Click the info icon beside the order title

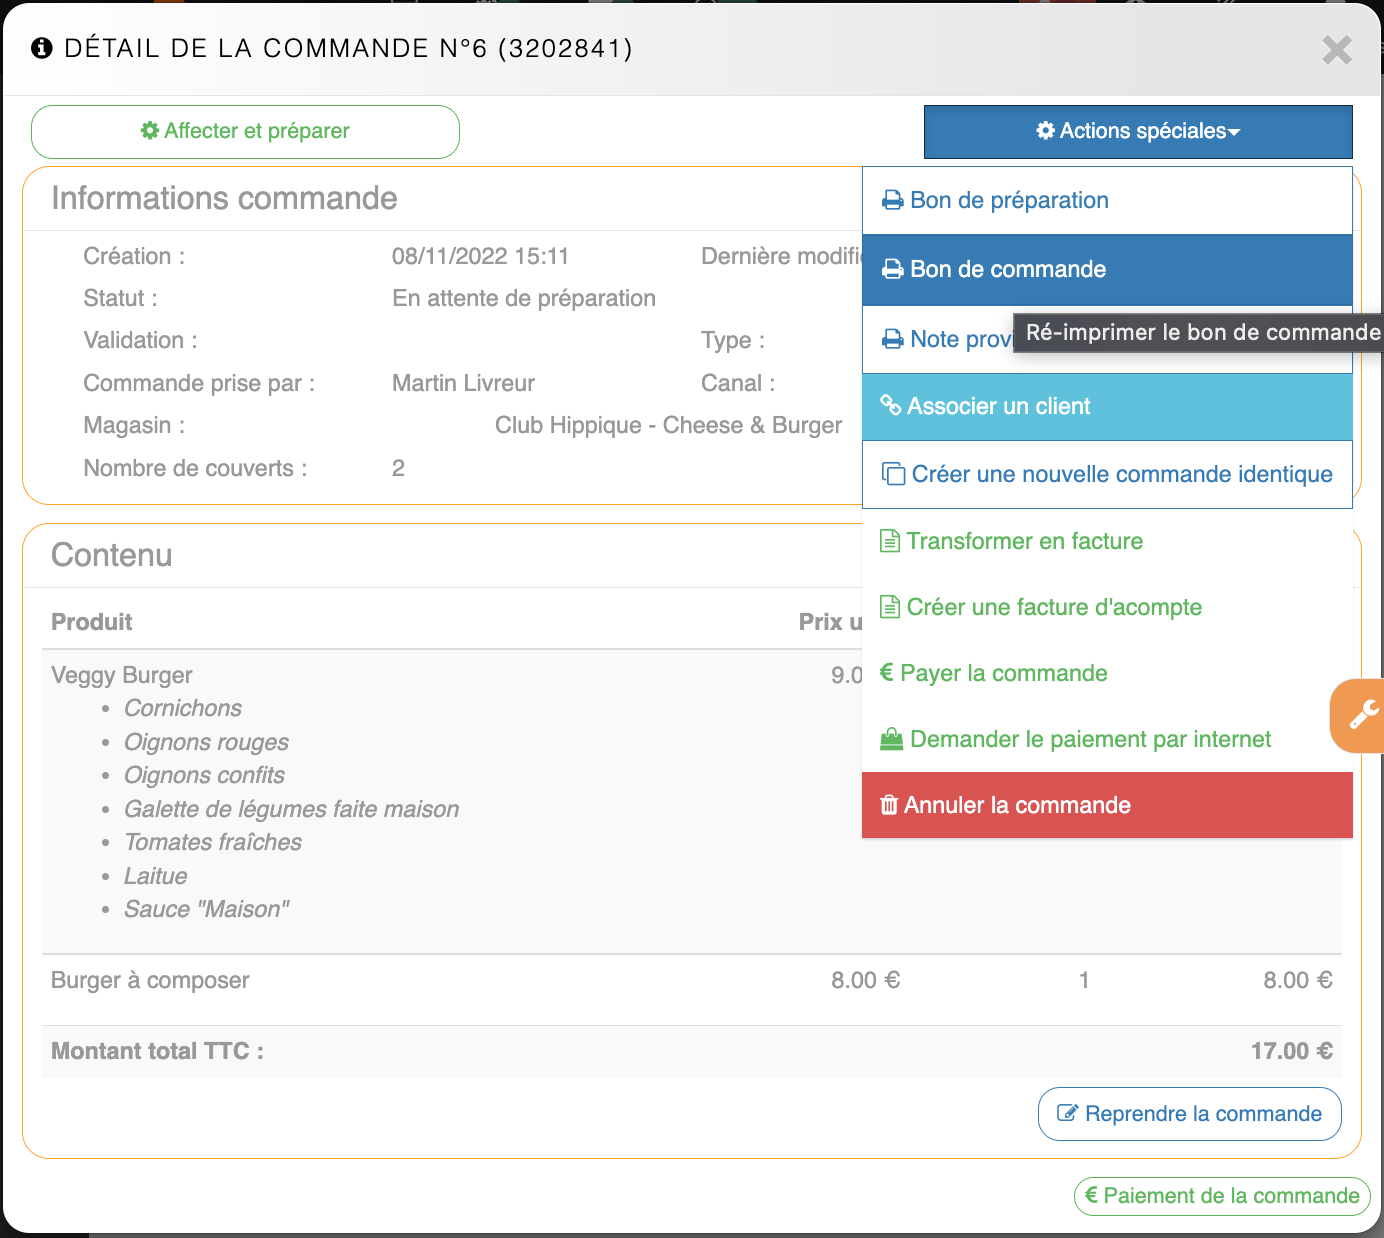click(42, 48)
